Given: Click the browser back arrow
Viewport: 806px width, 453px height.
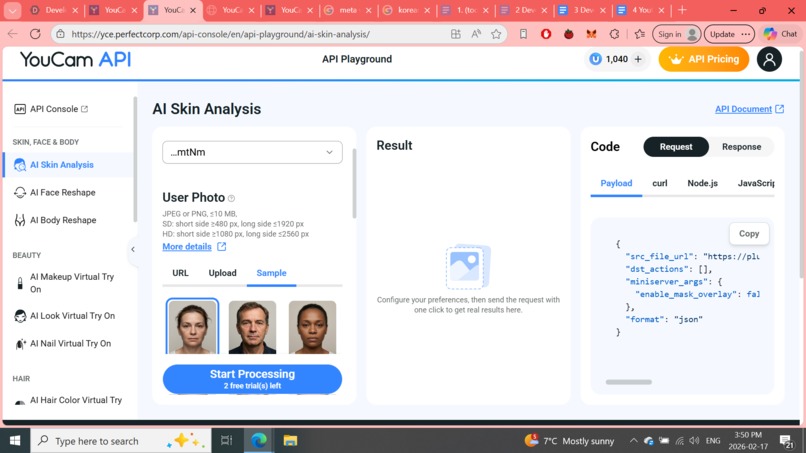Looking at the screenshot, I should [12, 34].
